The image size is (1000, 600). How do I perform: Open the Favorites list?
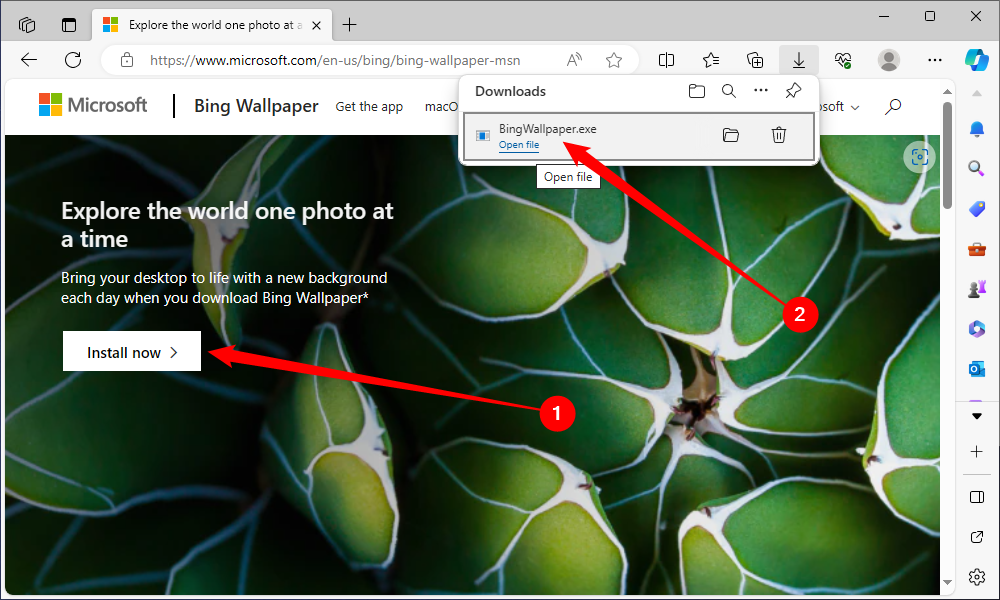[710, 60]
